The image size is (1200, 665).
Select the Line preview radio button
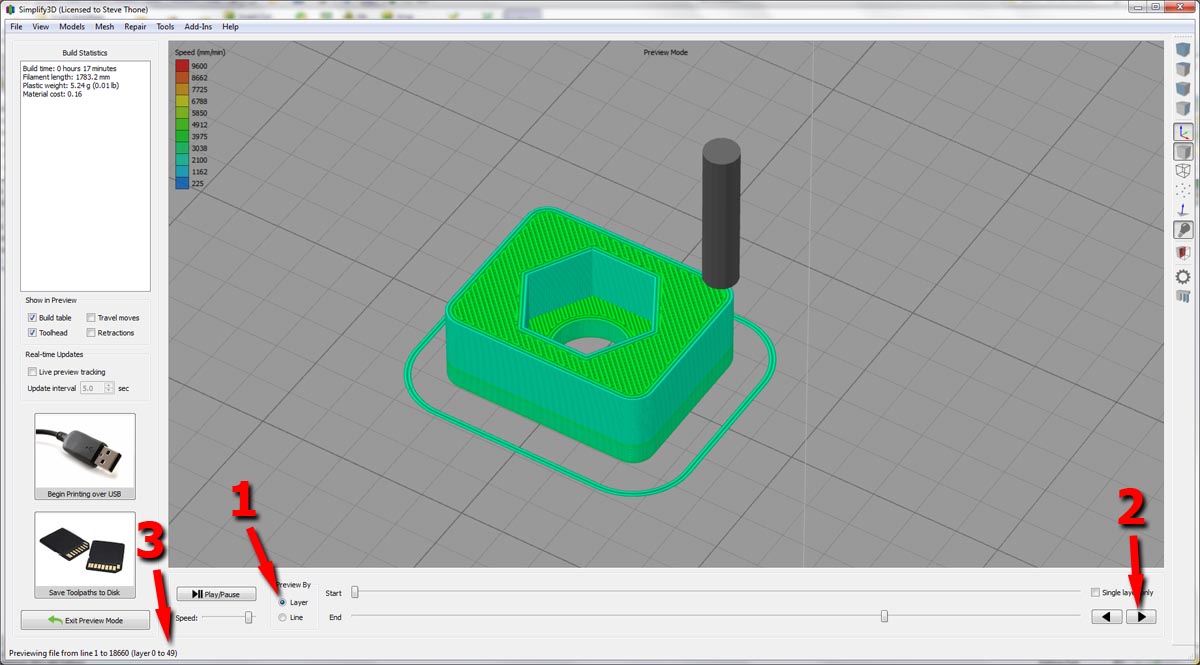pyautogui.click(x=283, y=618)
